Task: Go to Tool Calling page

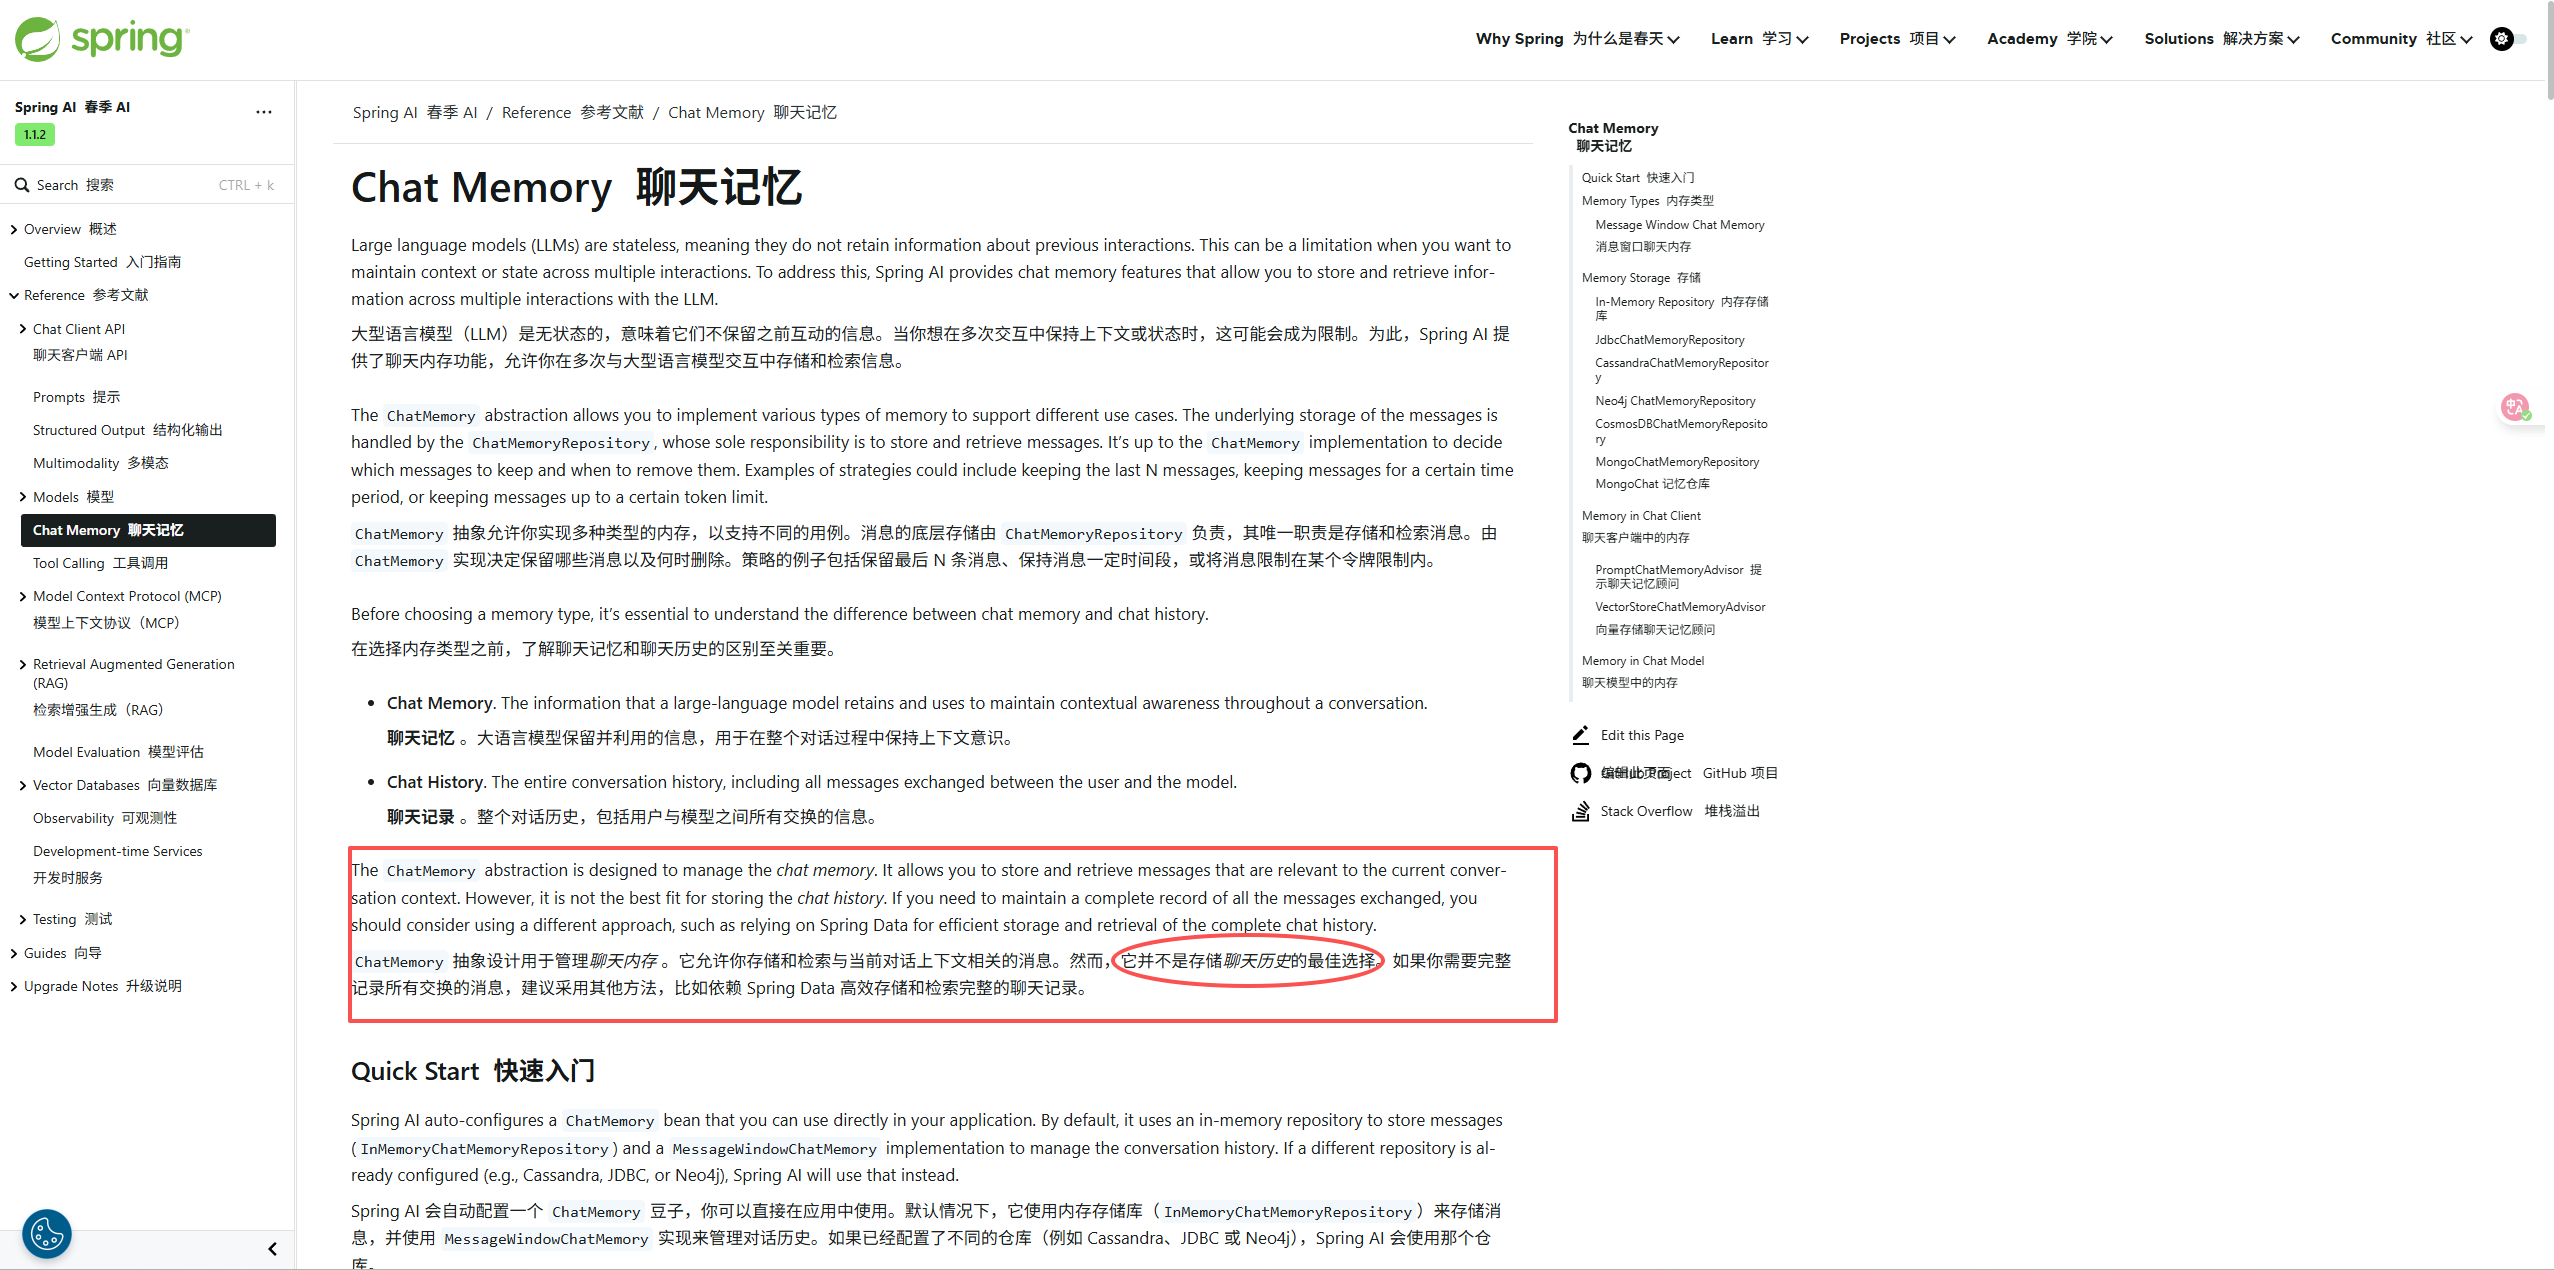Action: [100, 563]
